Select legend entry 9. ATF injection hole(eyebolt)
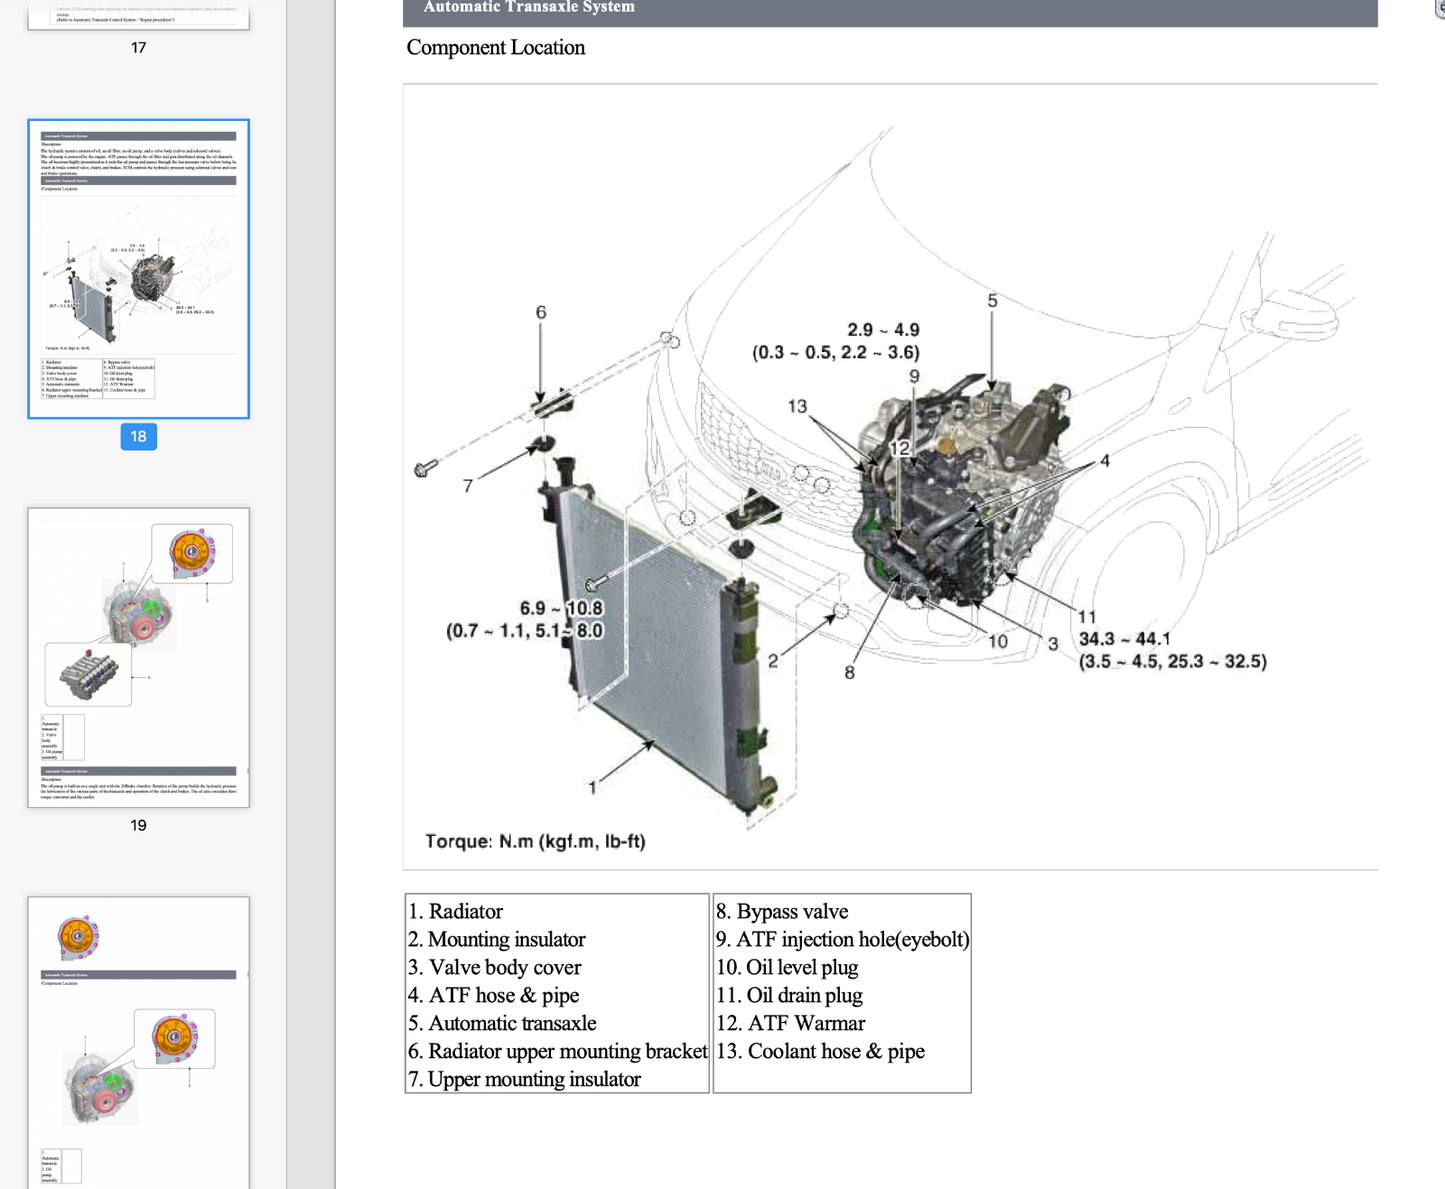The height and width of the screenshot is (1189, 1445). (x=842, y=939)
